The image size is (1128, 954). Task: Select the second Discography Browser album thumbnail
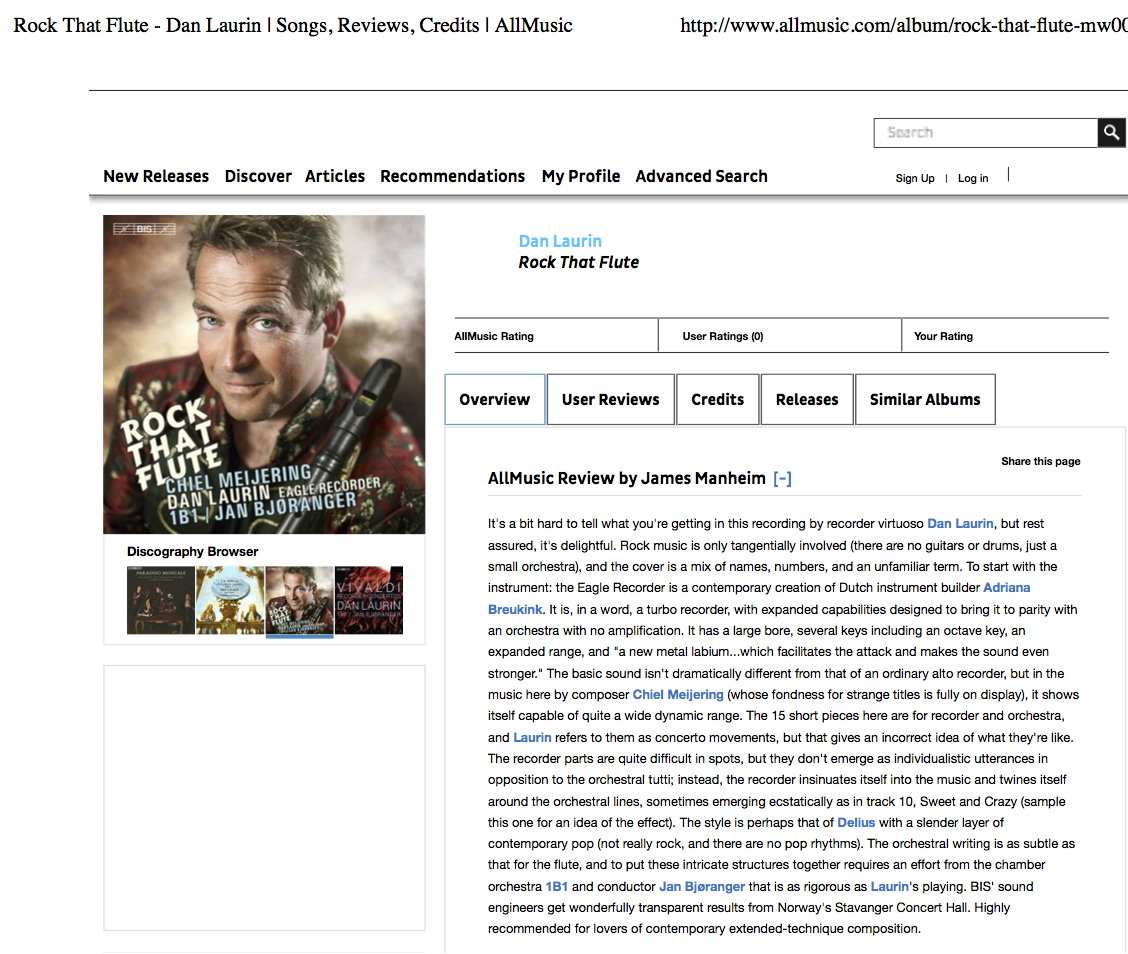tap(230, 600)
